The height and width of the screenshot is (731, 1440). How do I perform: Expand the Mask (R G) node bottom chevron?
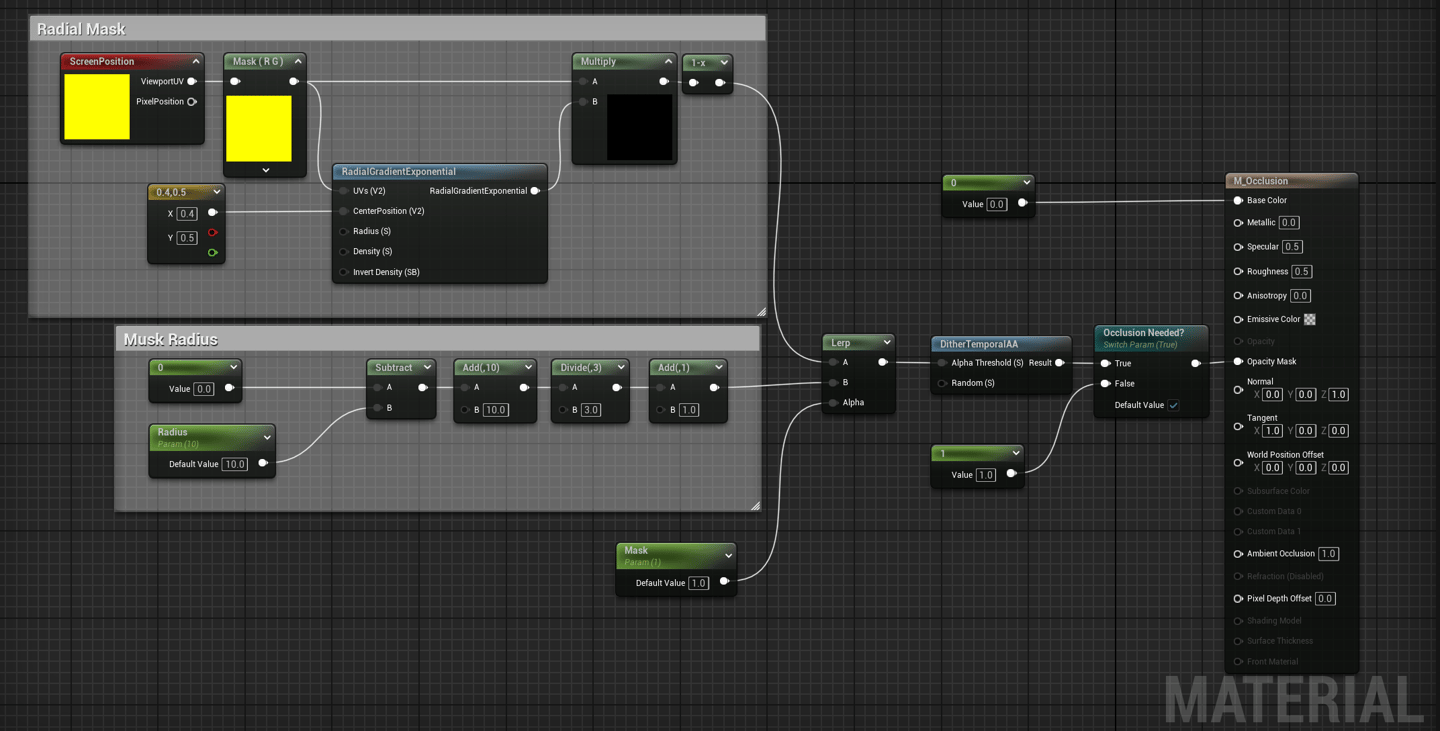point(265,170)
